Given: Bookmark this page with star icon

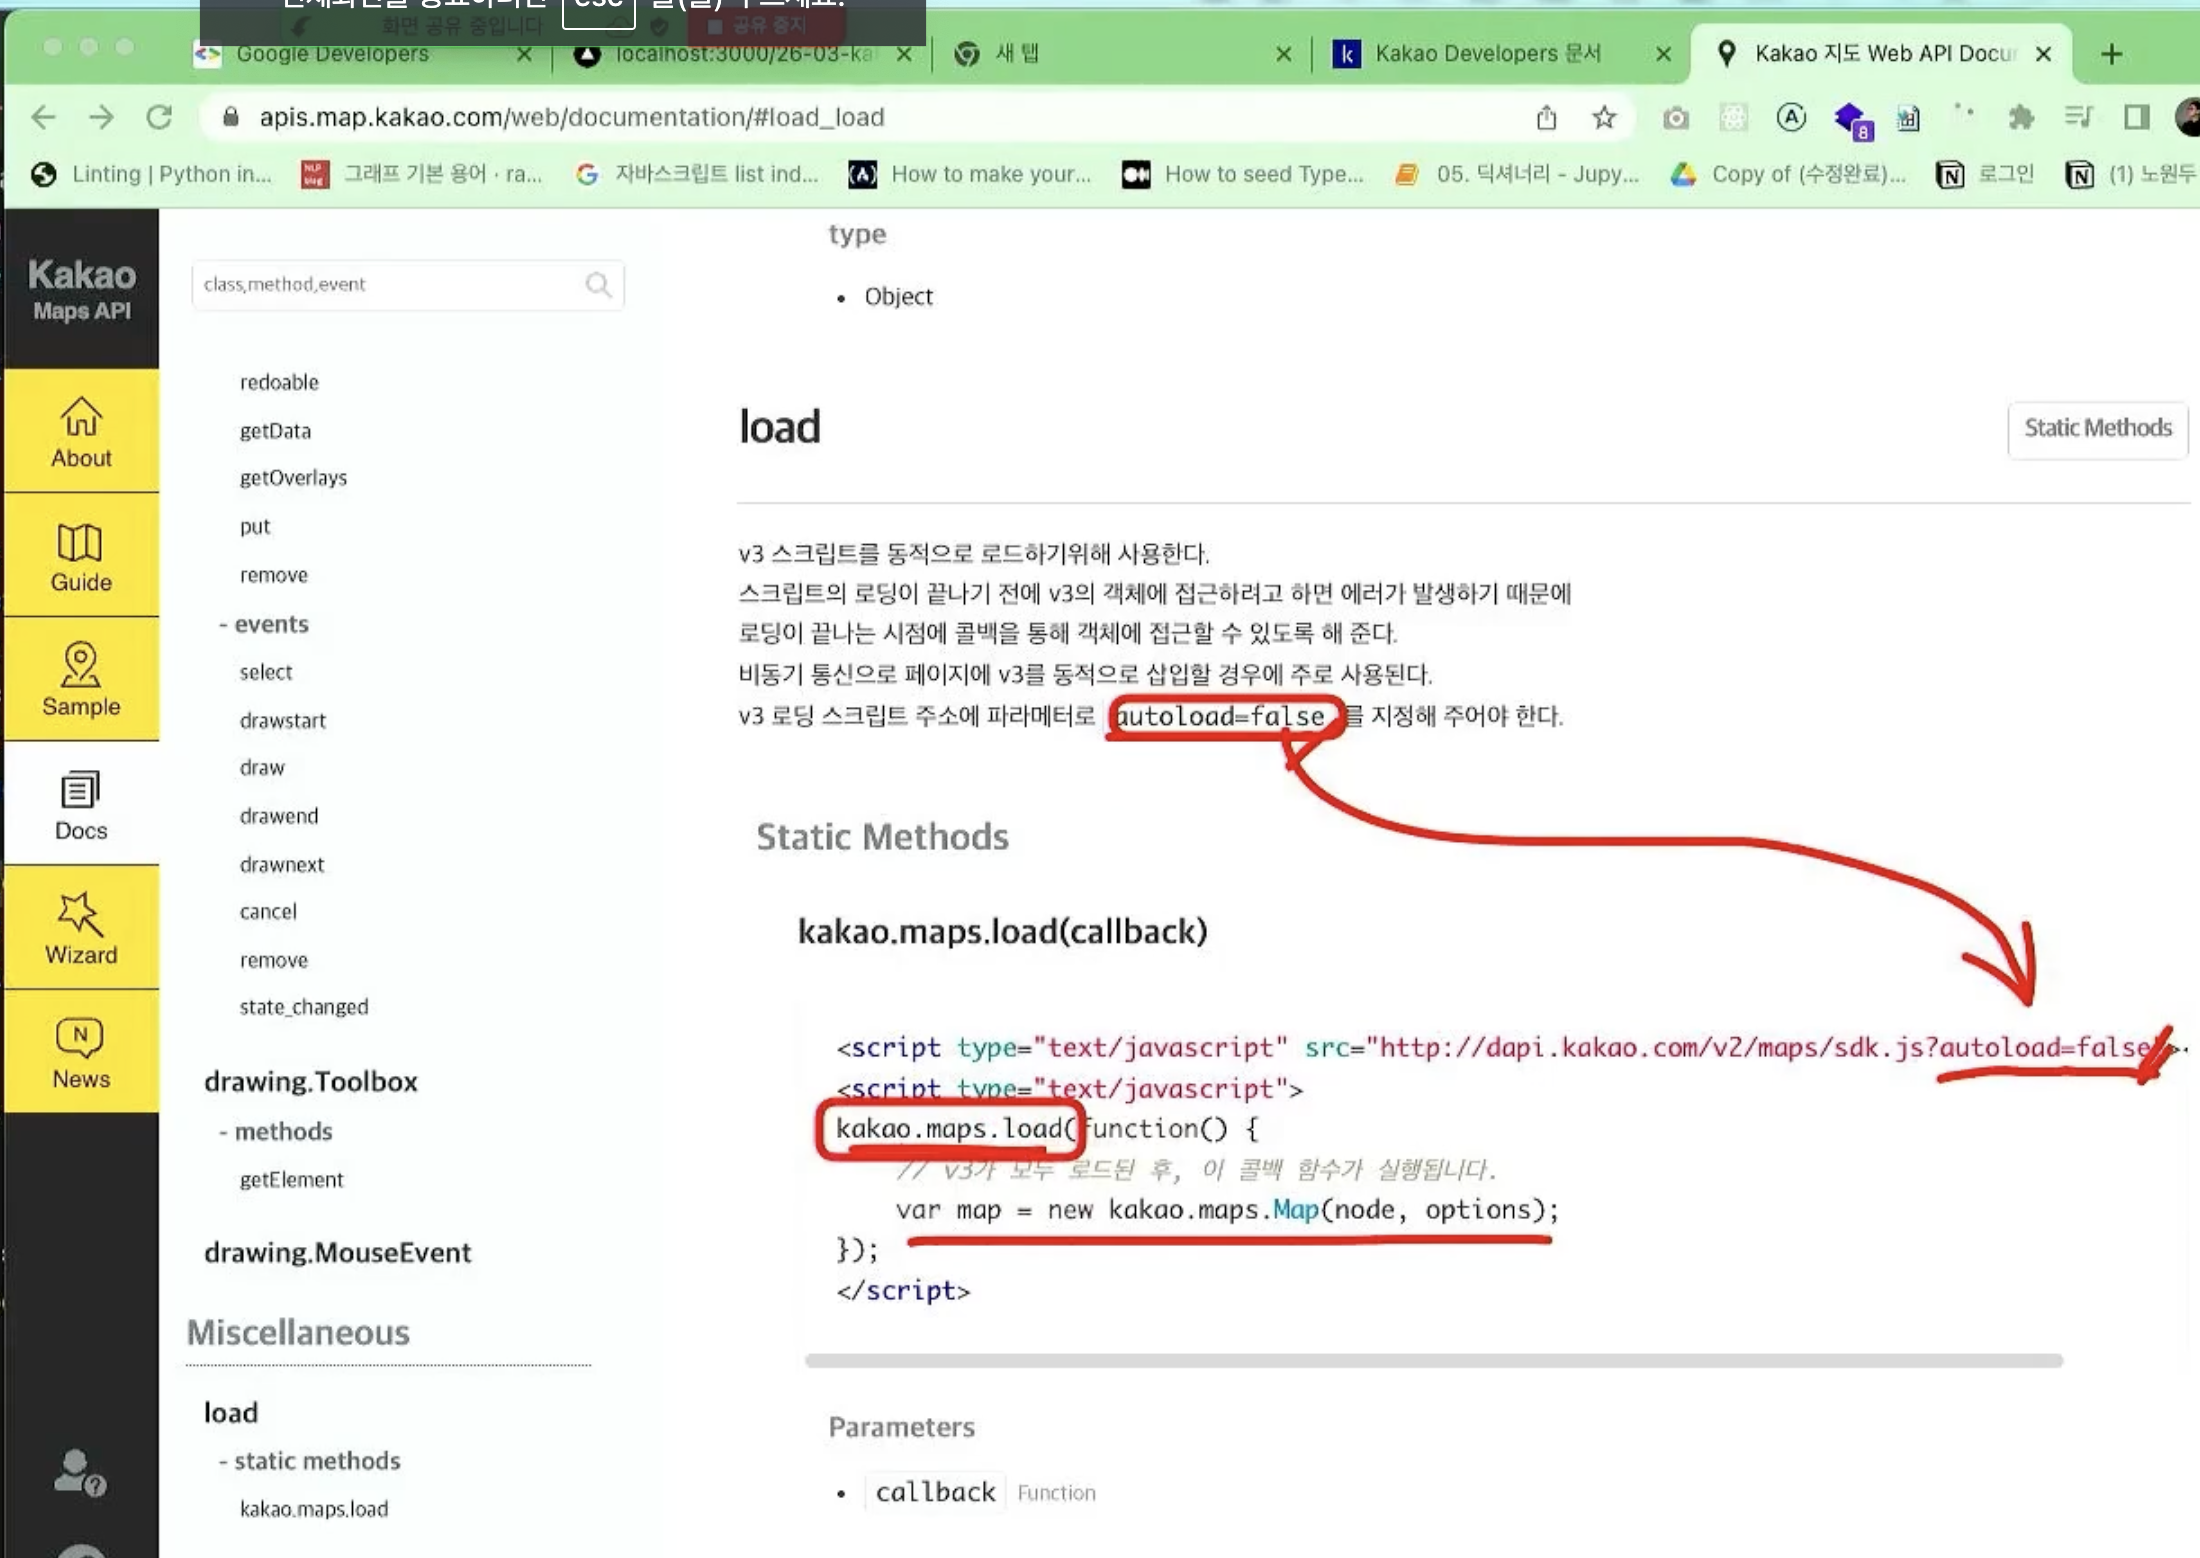Looking at the screenshot, I should tap(1604, 118).
